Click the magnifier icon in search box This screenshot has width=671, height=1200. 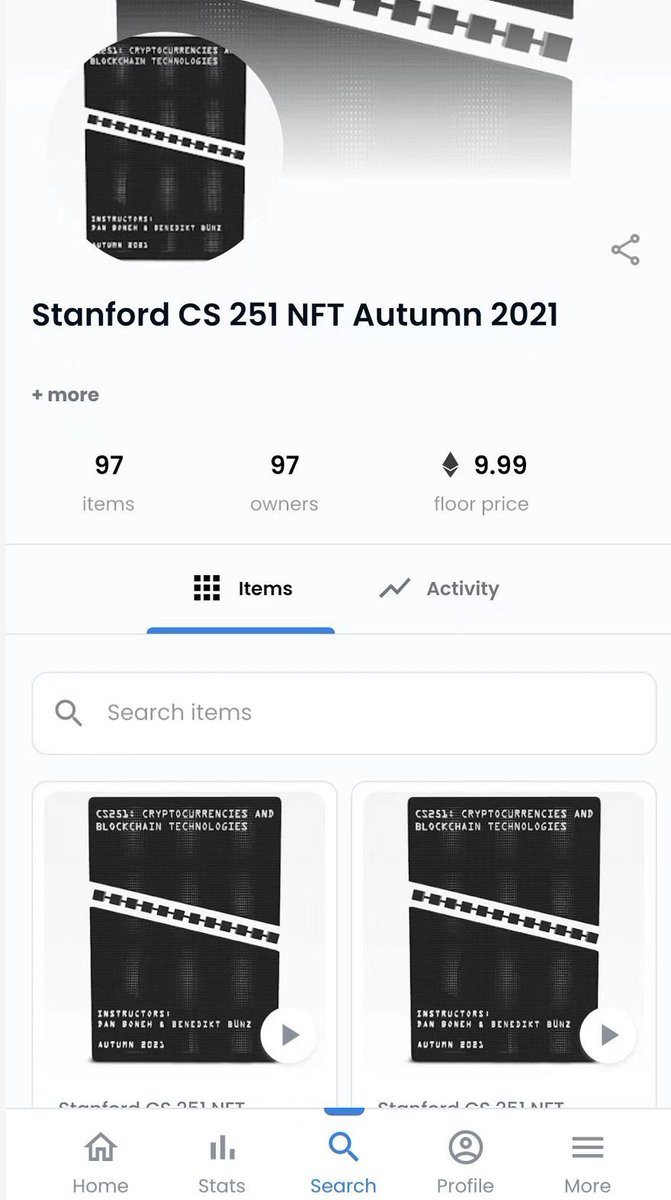pos(69,713)
